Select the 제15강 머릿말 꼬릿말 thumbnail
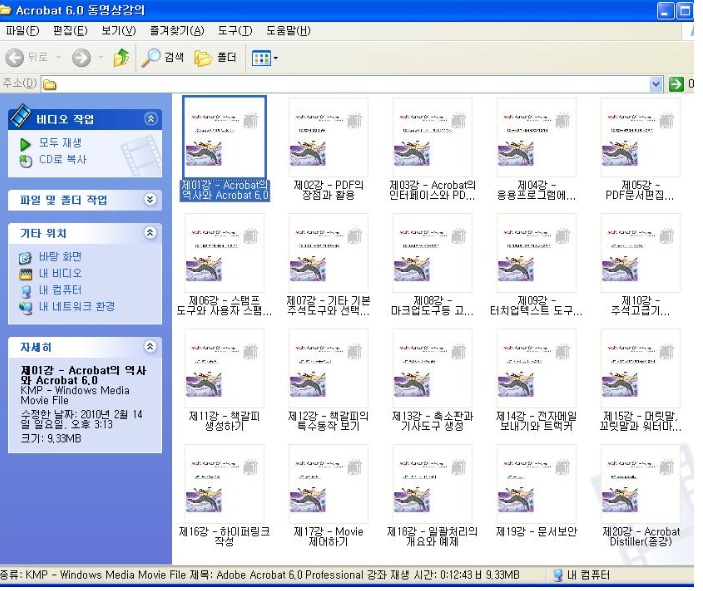This screenshot has height=591, width=703. 640,369
